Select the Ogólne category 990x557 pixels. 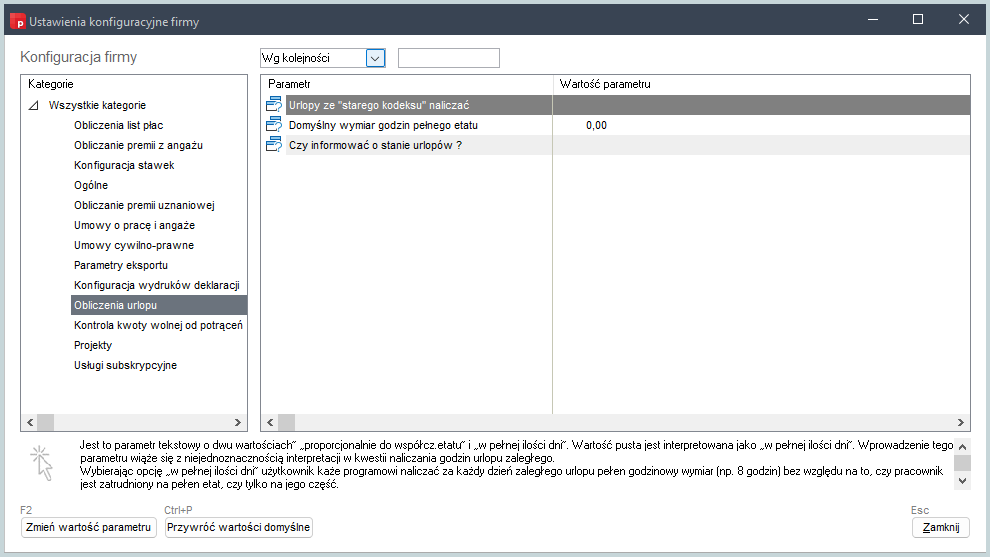tap(91, 185)
